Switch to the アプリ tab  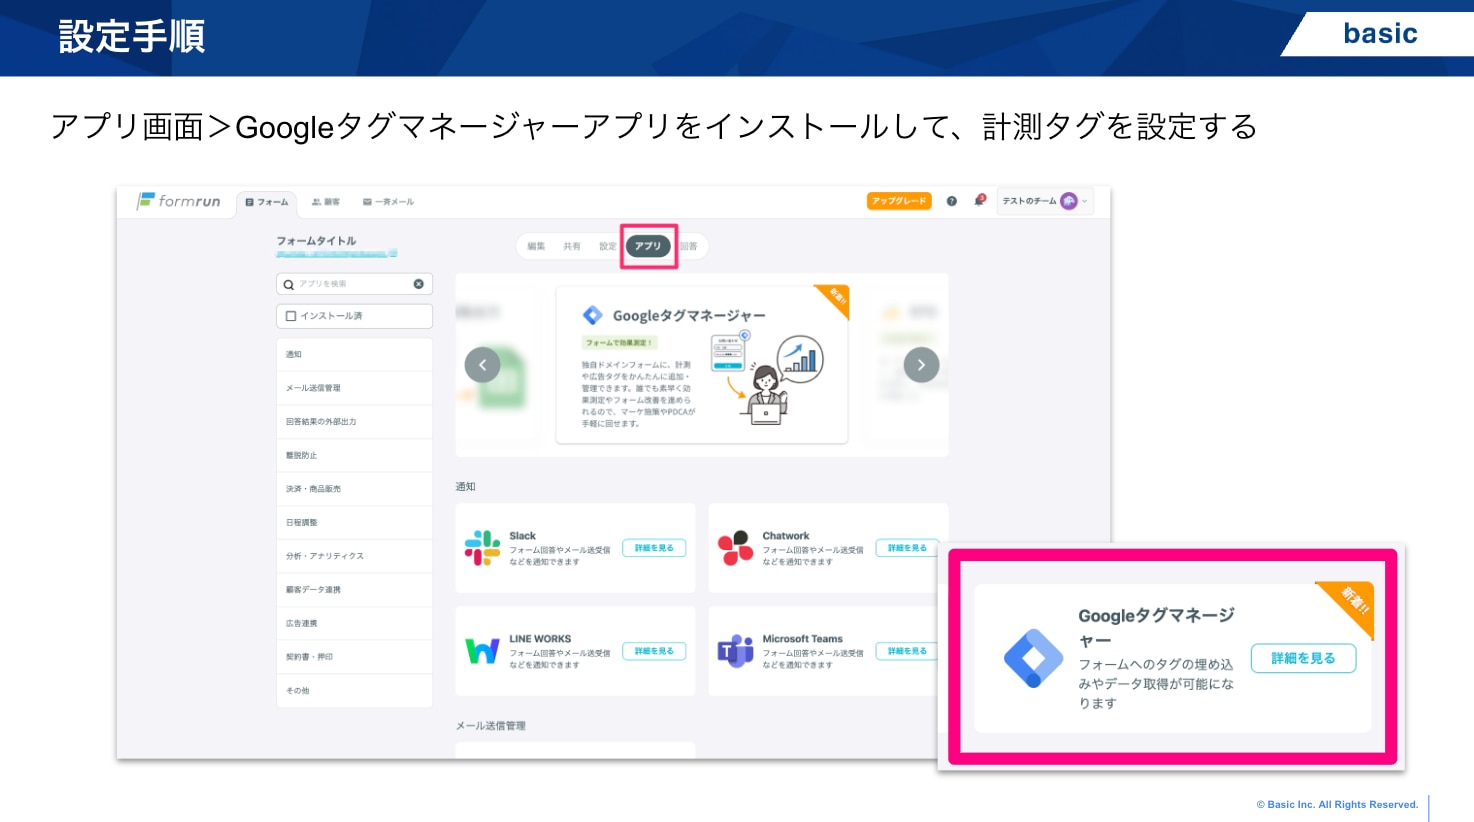click(x=648, y=246)
